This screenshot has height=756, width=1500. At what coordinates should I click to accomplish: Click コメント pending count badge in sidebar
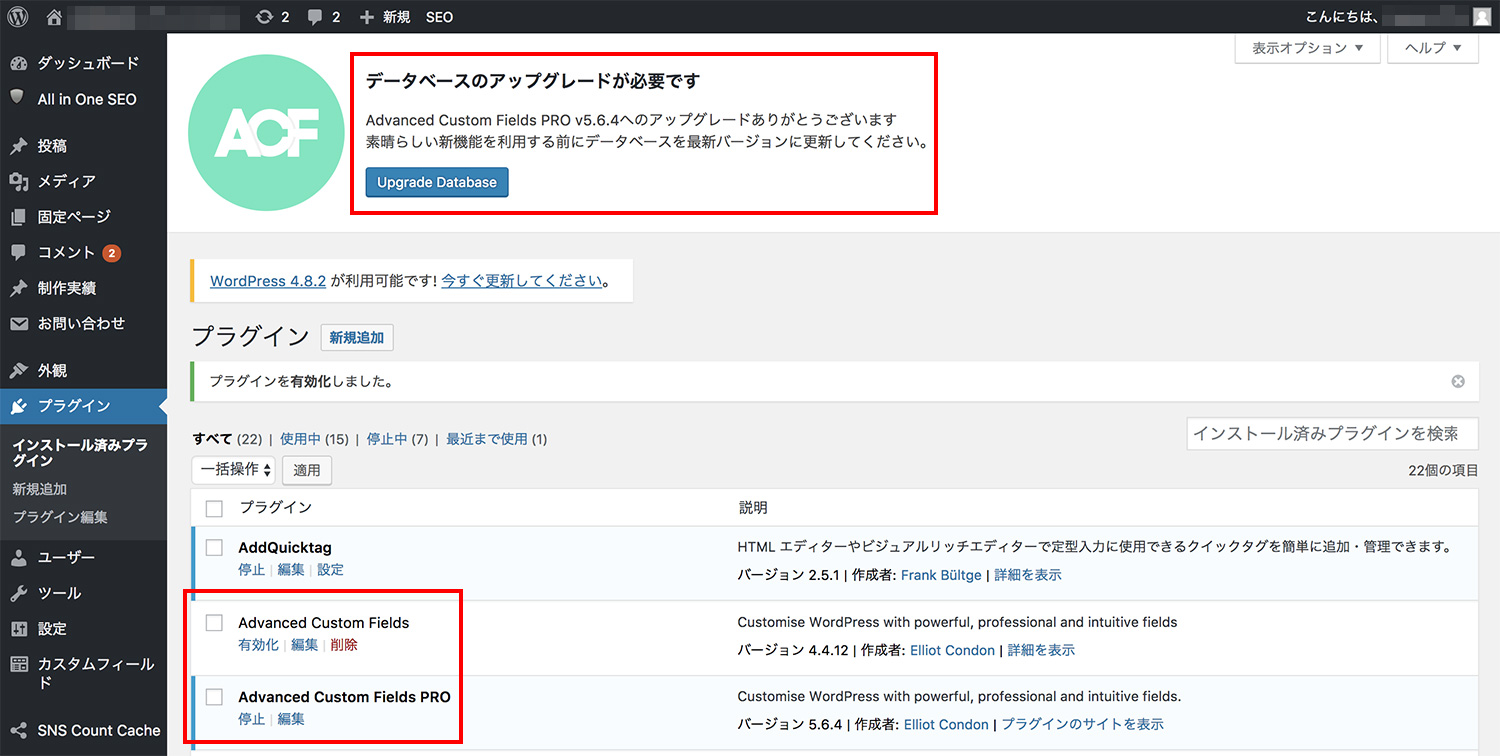tap(111, 253)
